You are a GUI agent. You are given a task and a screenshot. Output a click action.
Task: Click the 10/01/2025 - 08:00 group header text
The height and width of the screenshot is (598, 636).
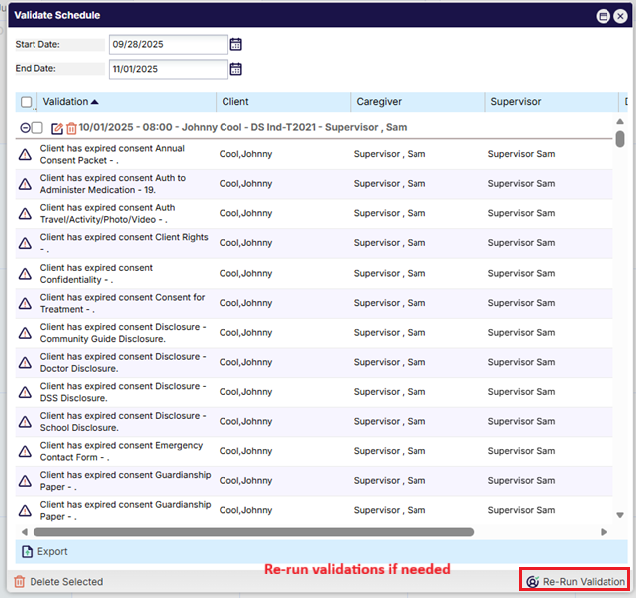243,127
